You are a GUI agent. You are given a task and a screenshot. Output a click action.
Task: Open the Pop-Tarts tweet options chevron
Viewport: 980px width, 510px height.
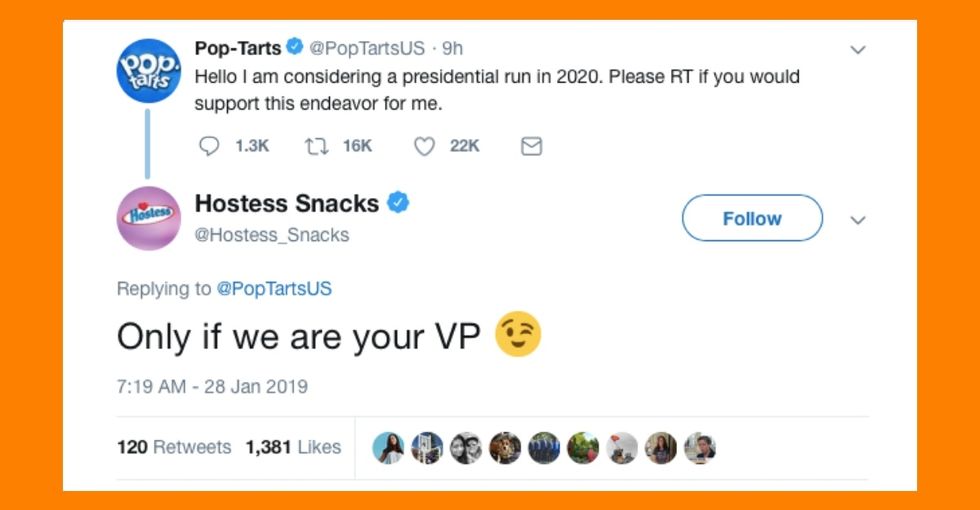857,49
